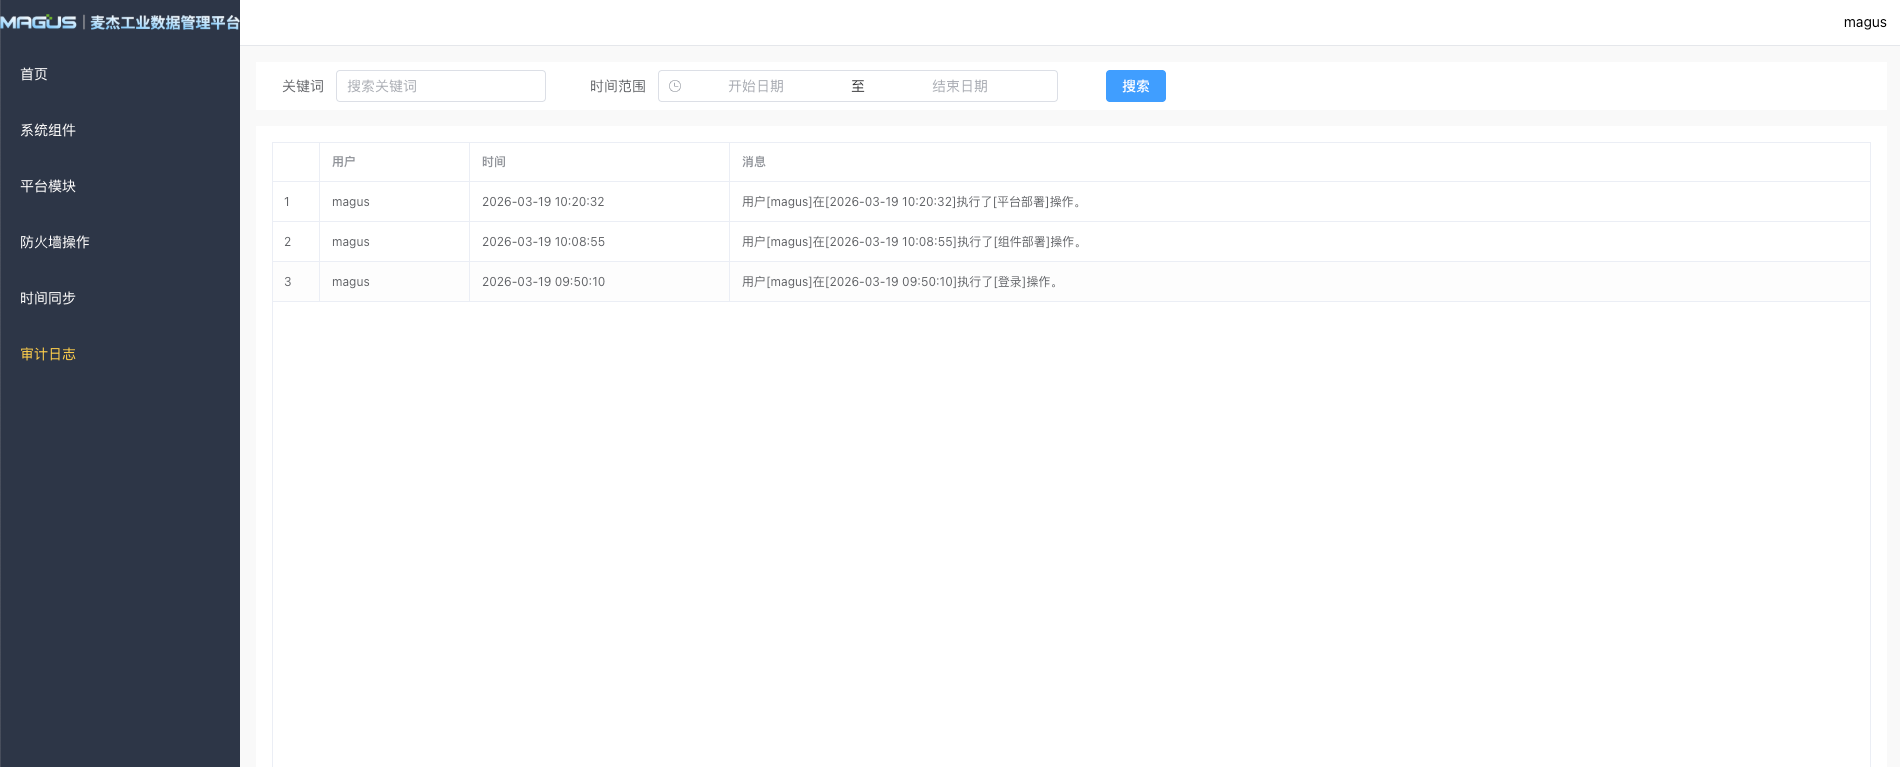The height and width of the screenshot is (767, 1900).
Task: Open 首页 in the sidebar
Action: coord(34,74)
